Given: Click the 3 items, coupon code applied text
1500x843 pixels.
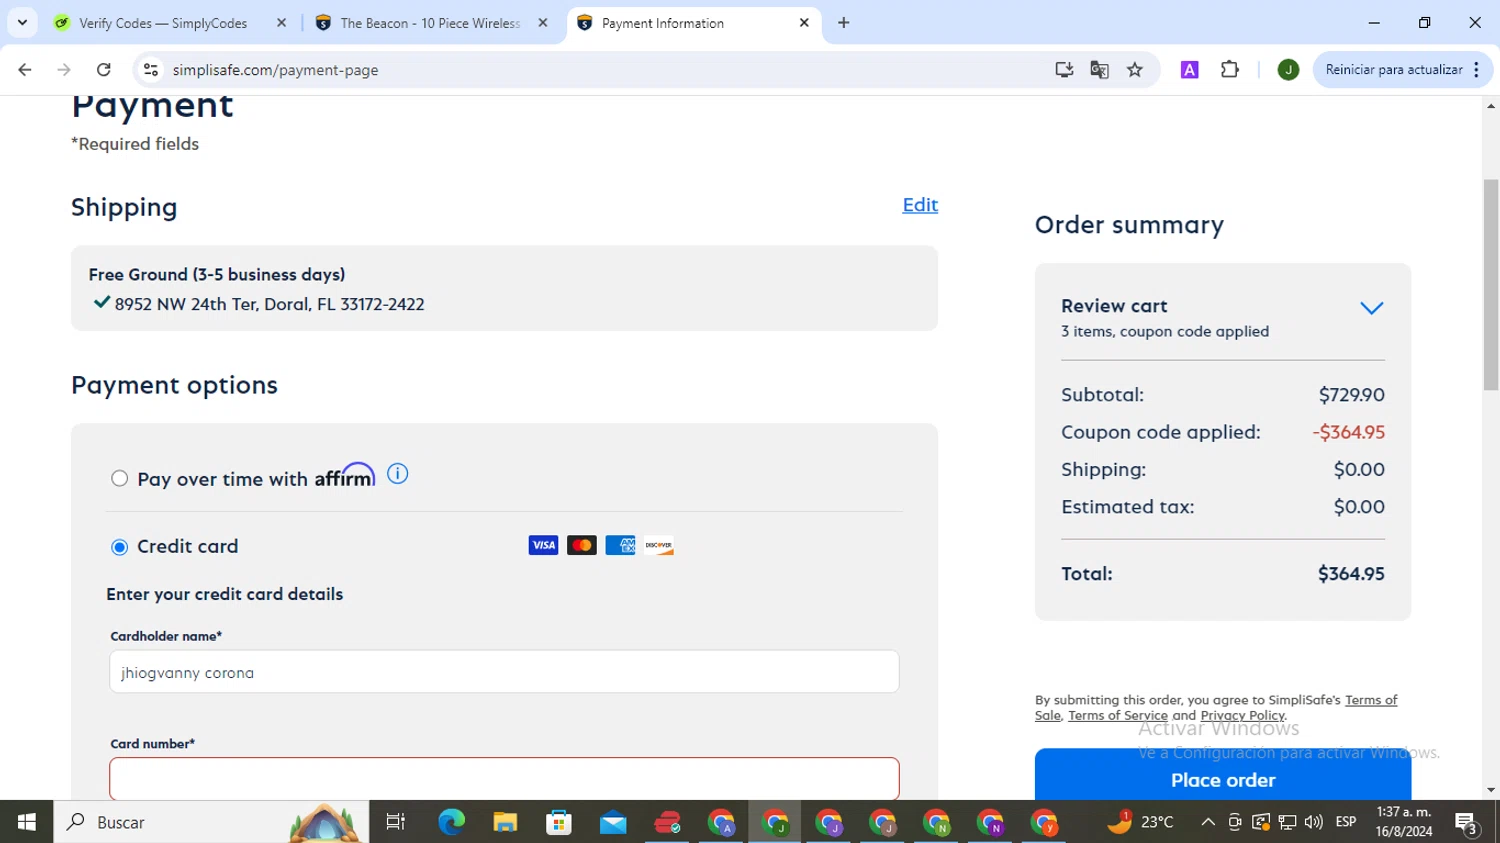Looking at the screenshot, I should 1165,332.
